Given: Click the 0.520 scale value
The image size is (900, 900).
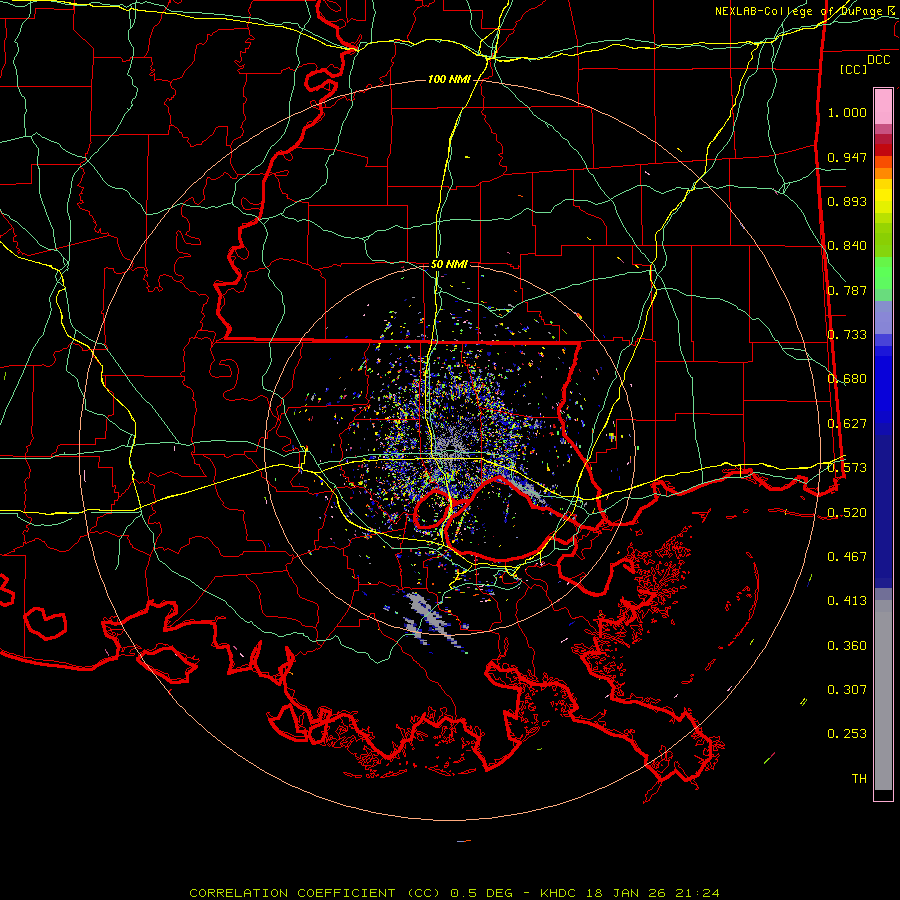Looking at the screenshot, I should tap(847, 512).
